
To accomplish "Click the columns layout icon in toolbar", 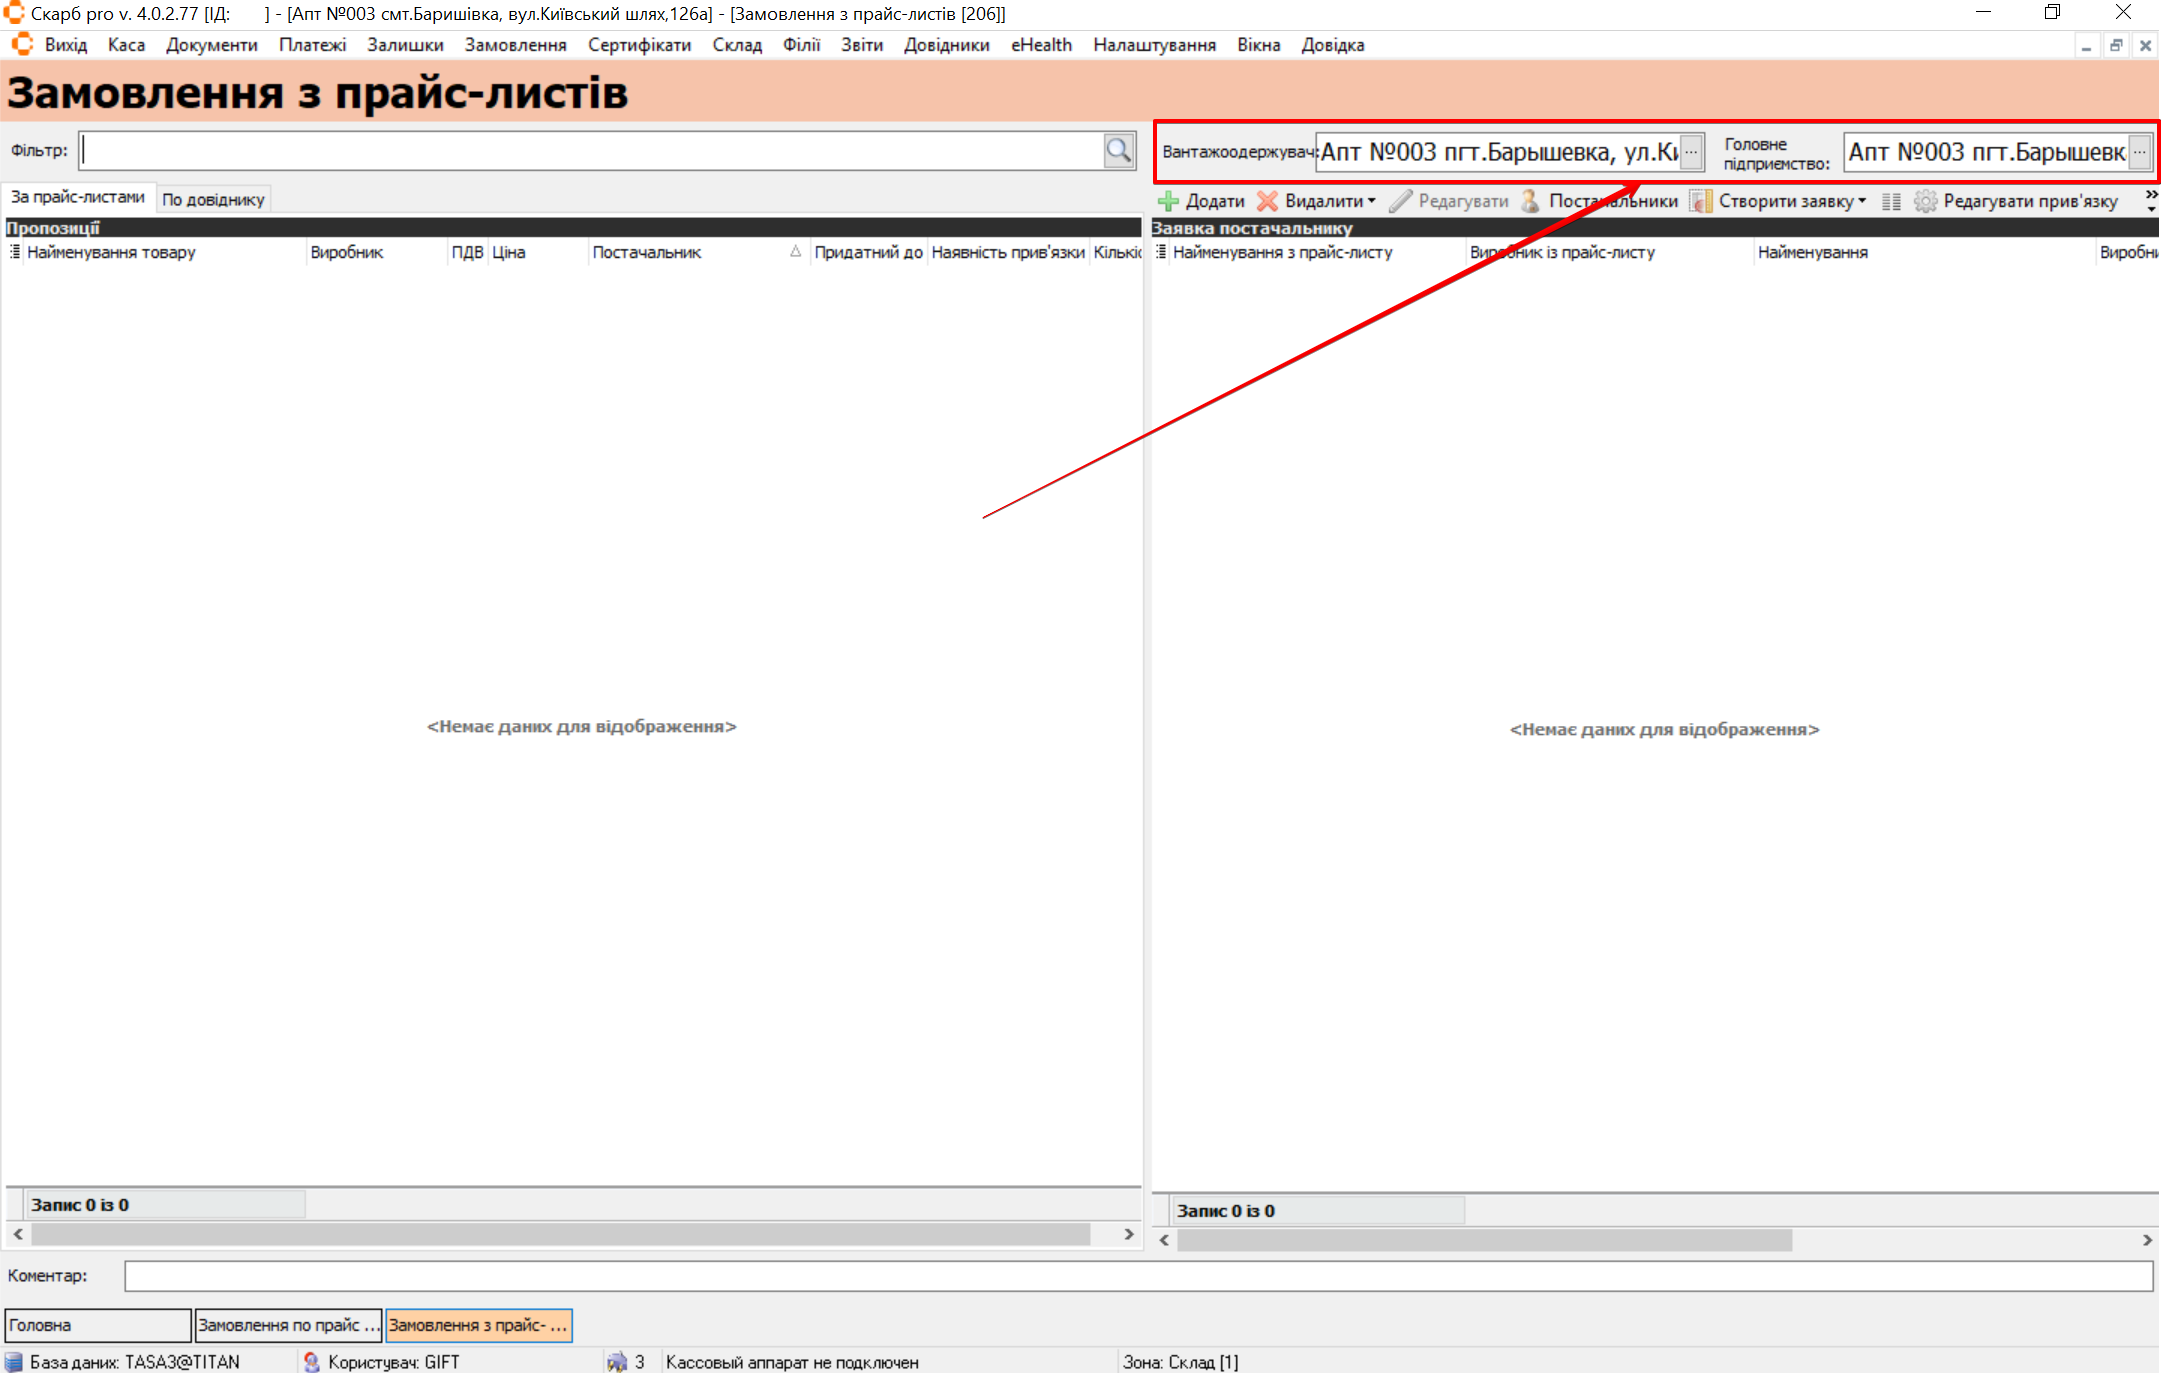I will click(x=1890, y=201).
